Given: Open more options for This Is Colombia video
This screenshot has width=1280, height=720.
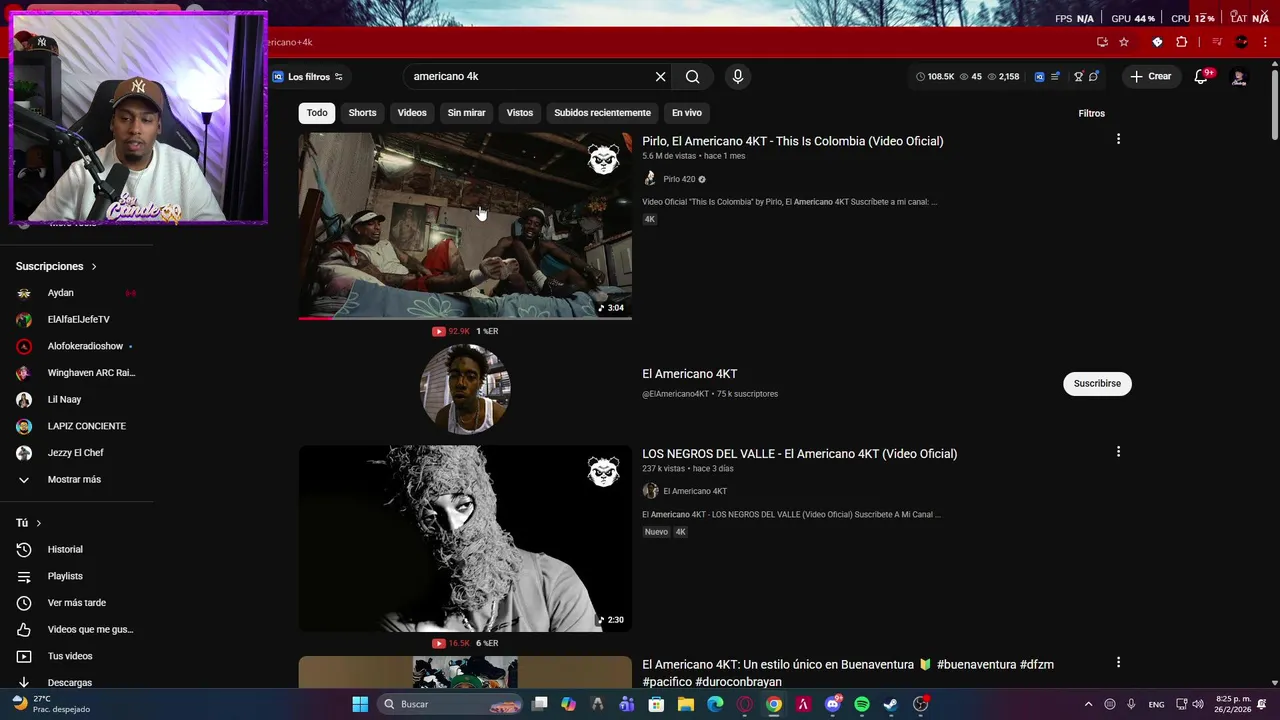Looking at the screenshot, I should coord(1118,139).
